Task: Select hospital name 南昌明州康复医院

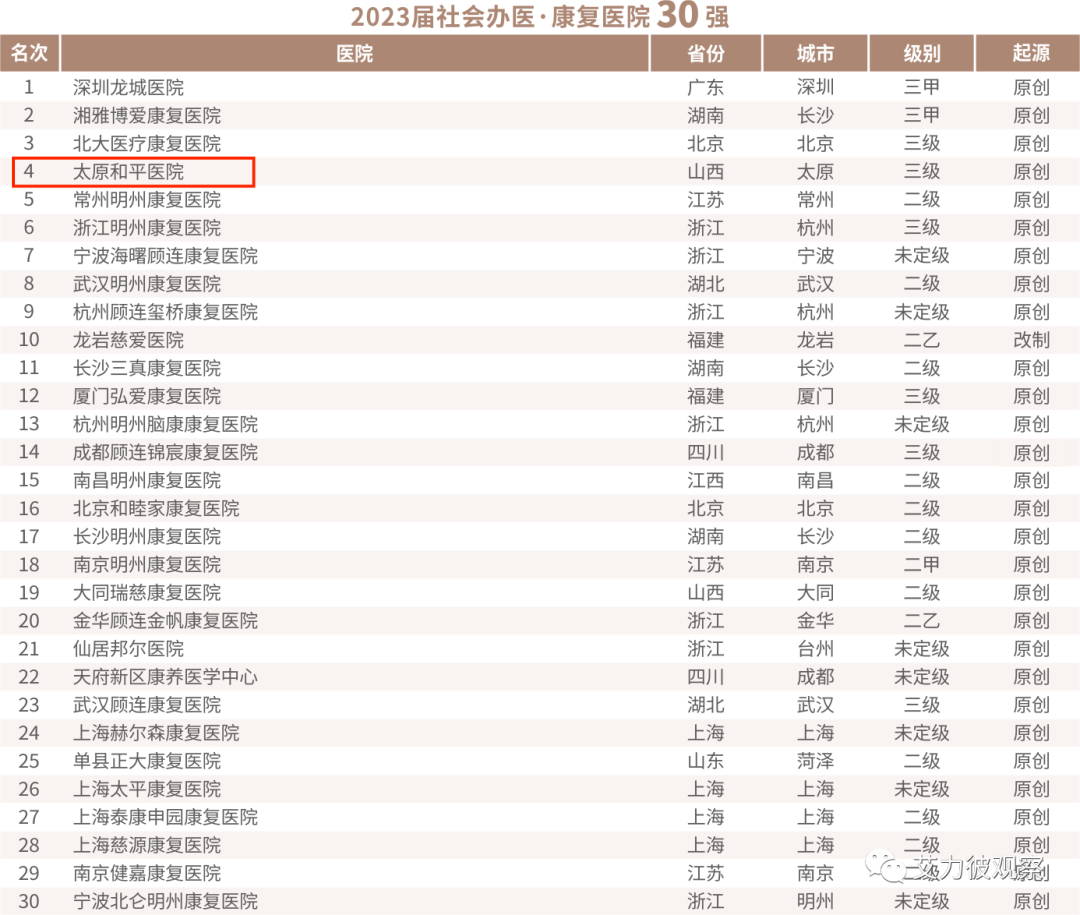Action: [147, 480]
